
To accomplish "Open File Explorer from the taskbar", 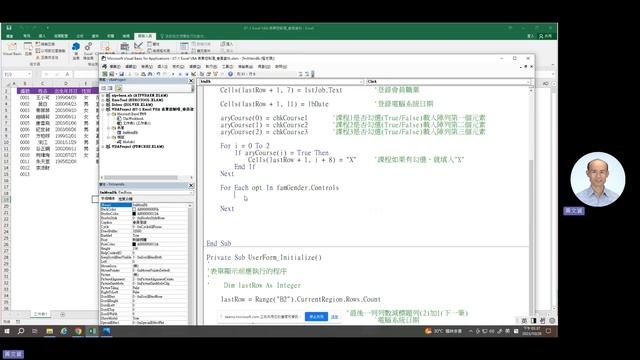I will [x=49, y=331].
